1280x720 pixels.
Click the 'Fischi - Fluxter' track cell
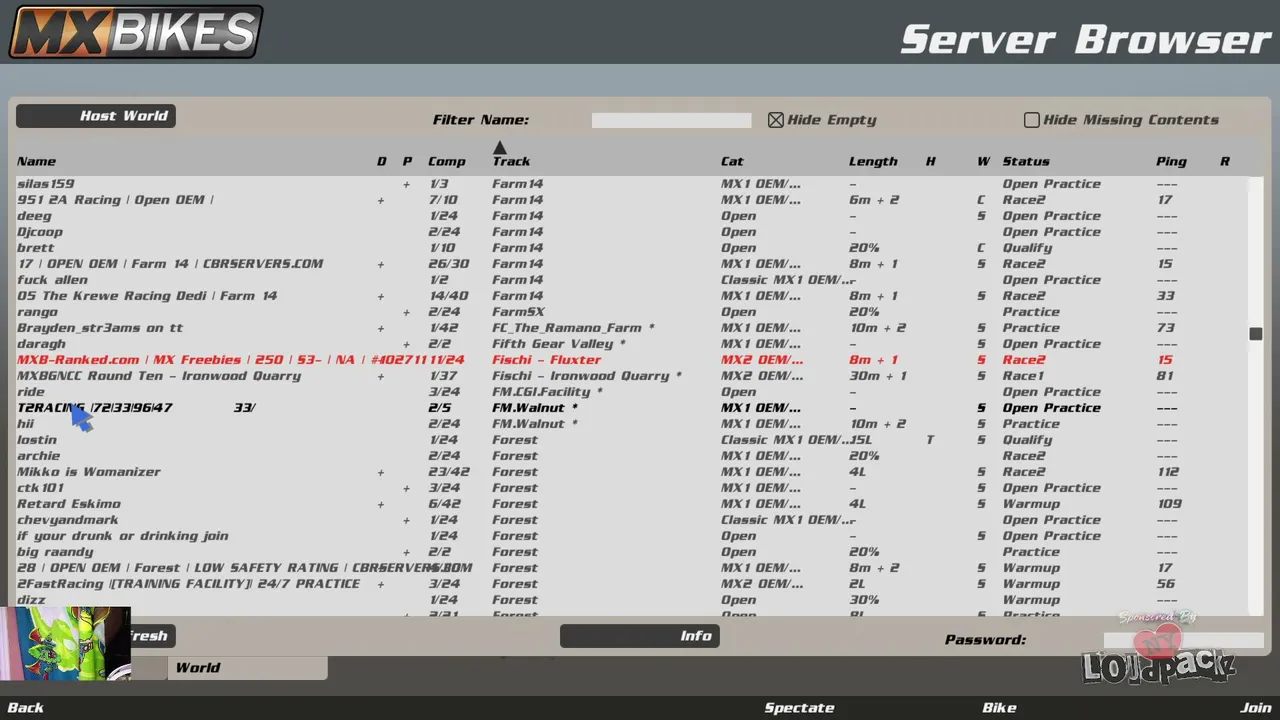pos(546,360)
